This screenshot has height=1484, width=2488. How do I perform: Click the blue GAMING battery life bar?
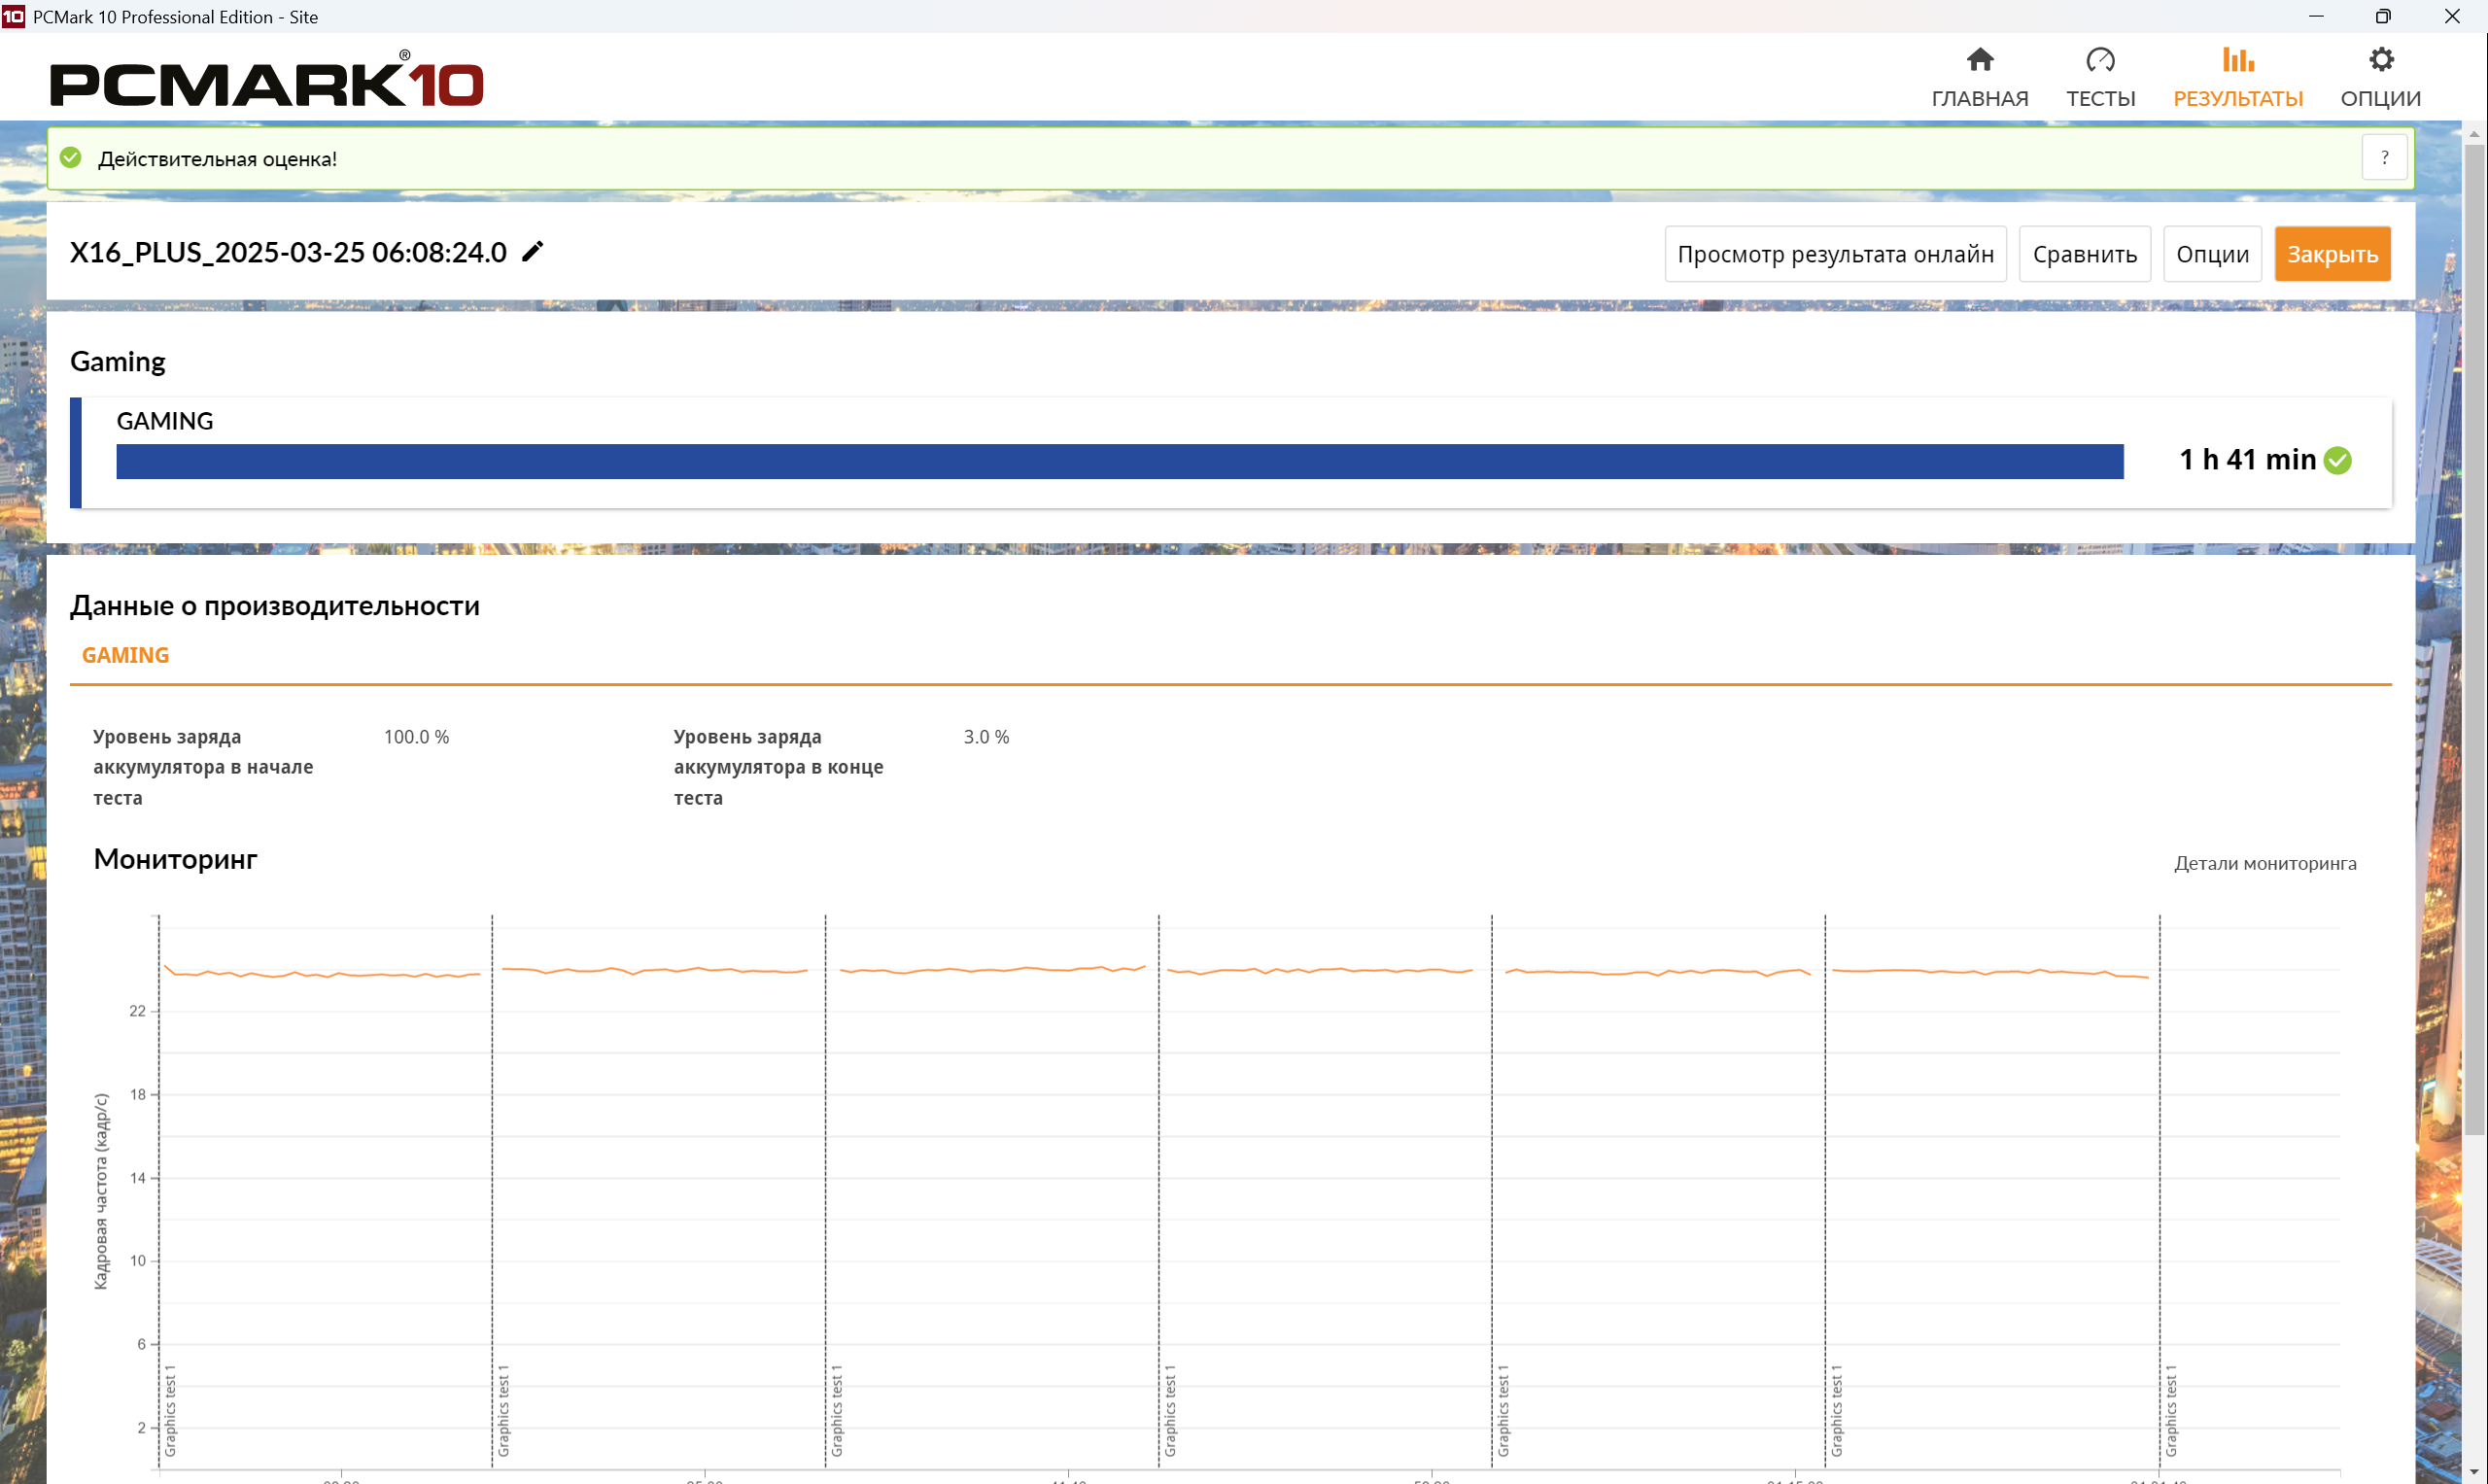tap(1119, 461)
